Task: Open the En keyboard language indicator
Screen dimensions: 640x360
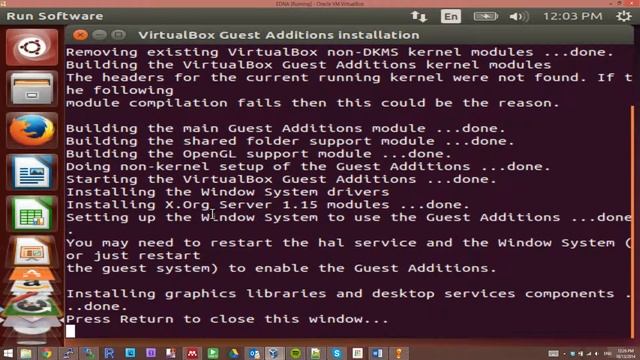Action: click(451, 16)
